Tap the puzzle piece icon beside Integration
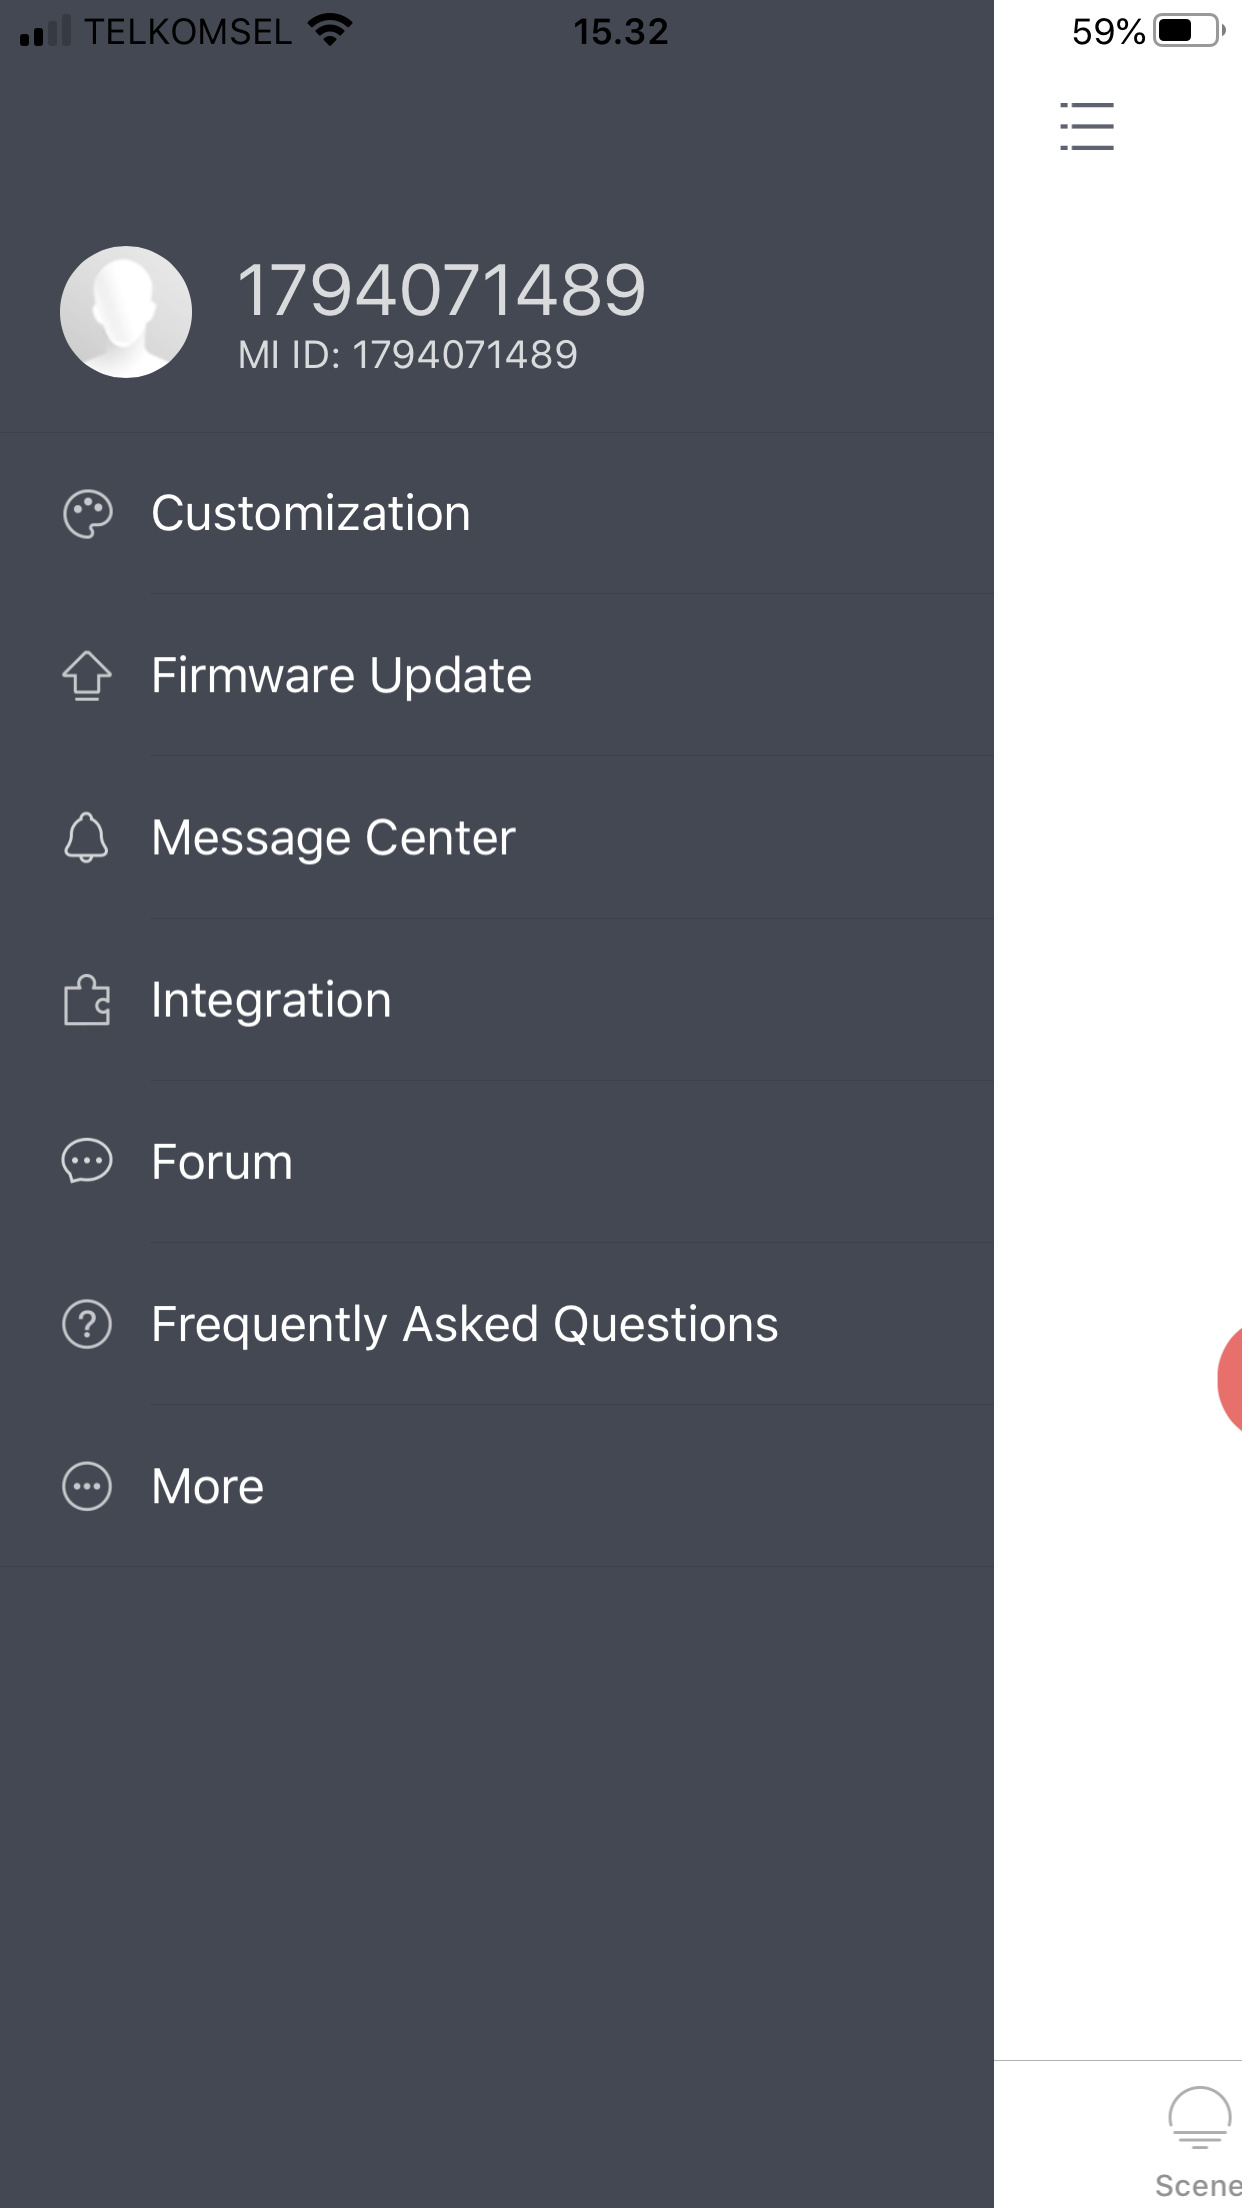Viewport: 1242px width, 2208px height. pyautogui.click(x=87, y=1001)
